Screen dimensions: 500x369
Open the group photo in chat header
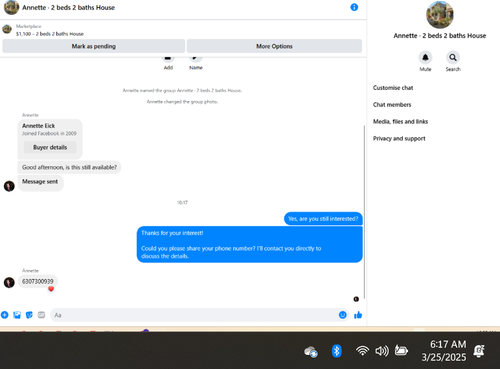11,7
